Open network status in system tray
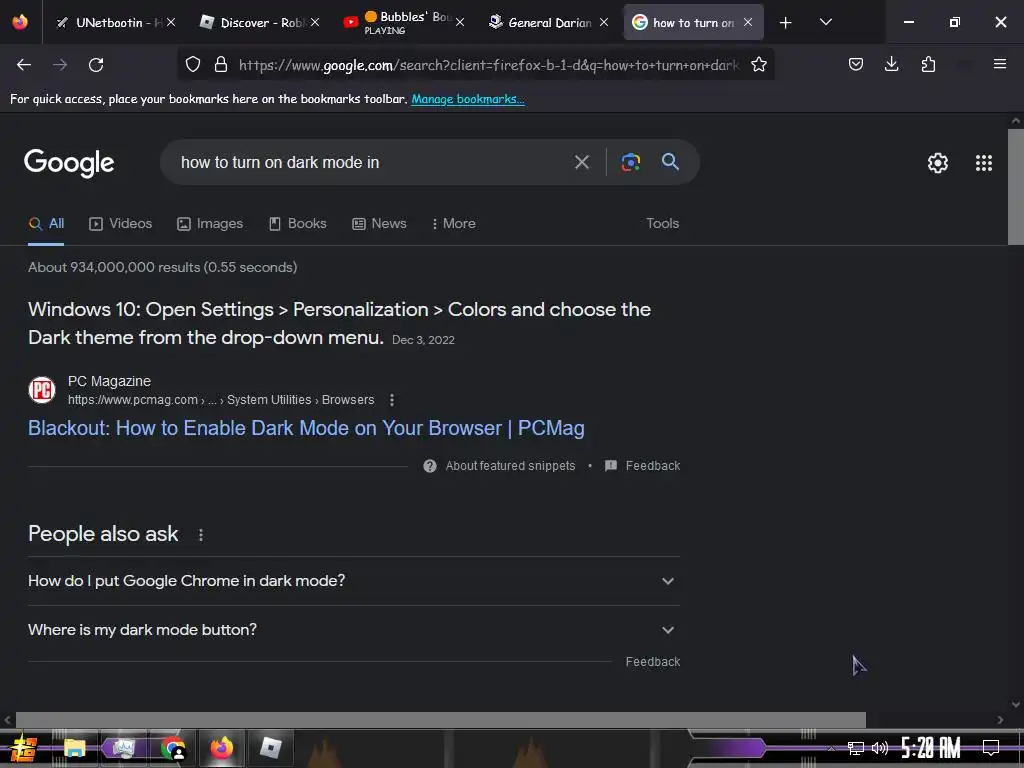 (856, 748)
